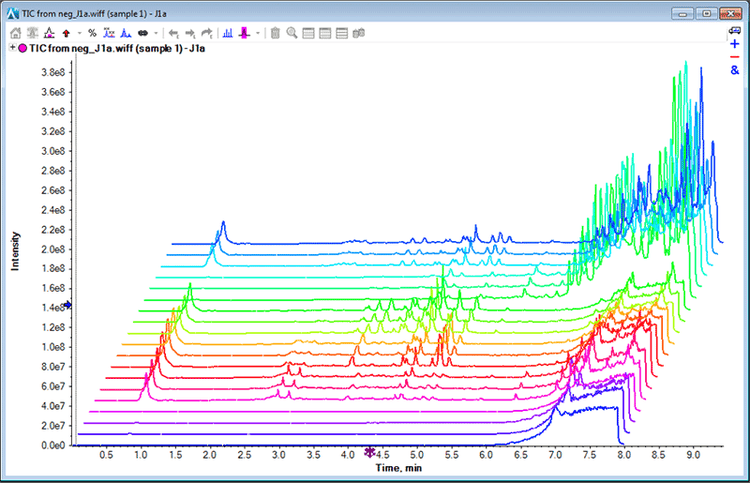Click the link chain icon in toolbar

tap(141, 33)
